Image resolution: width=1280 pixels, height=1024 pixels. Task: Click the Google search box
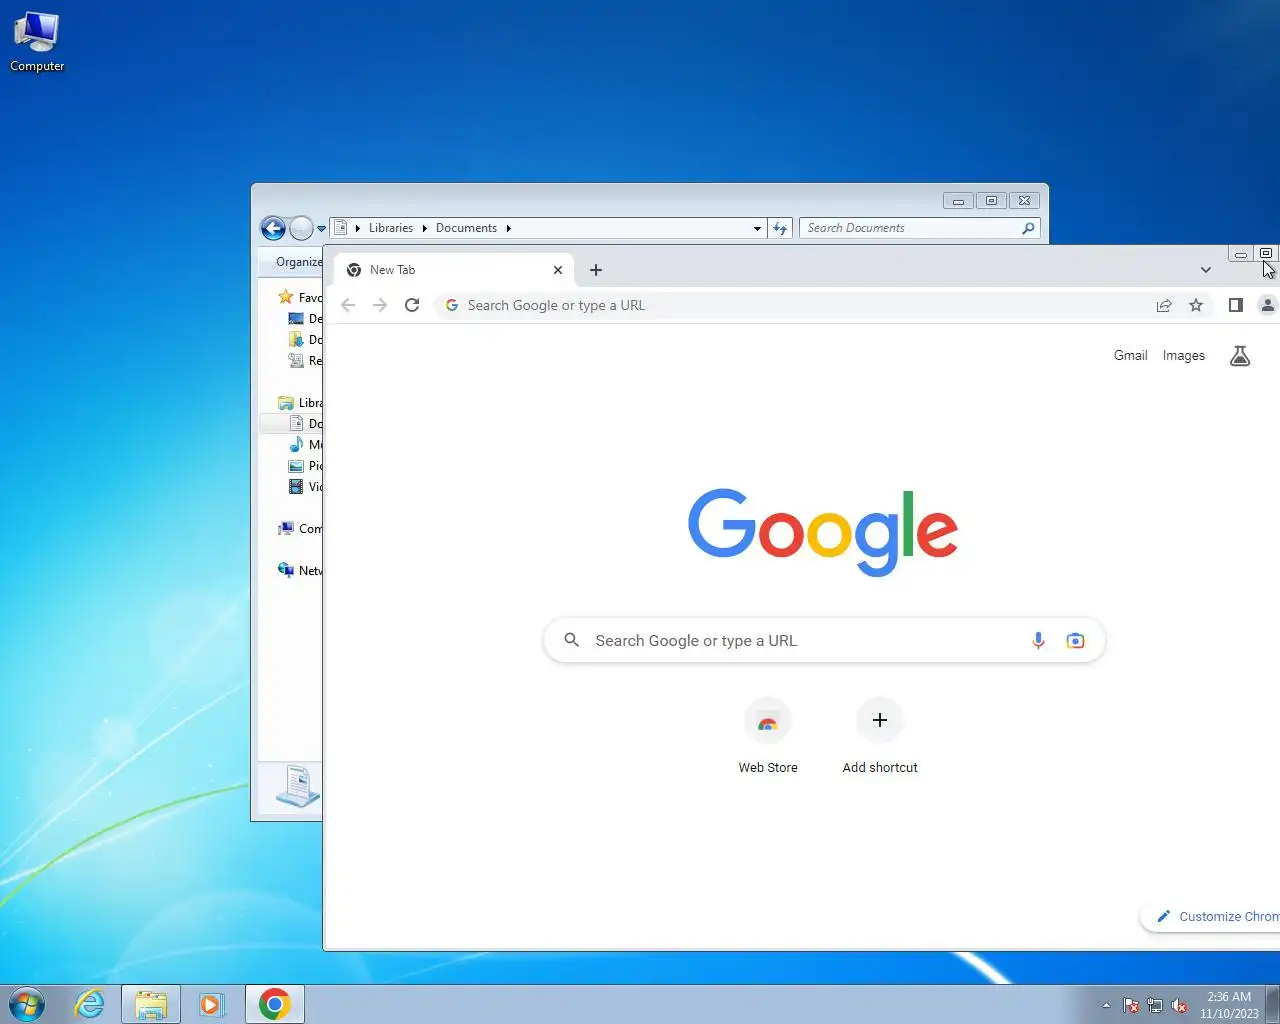tap(824, 641)
